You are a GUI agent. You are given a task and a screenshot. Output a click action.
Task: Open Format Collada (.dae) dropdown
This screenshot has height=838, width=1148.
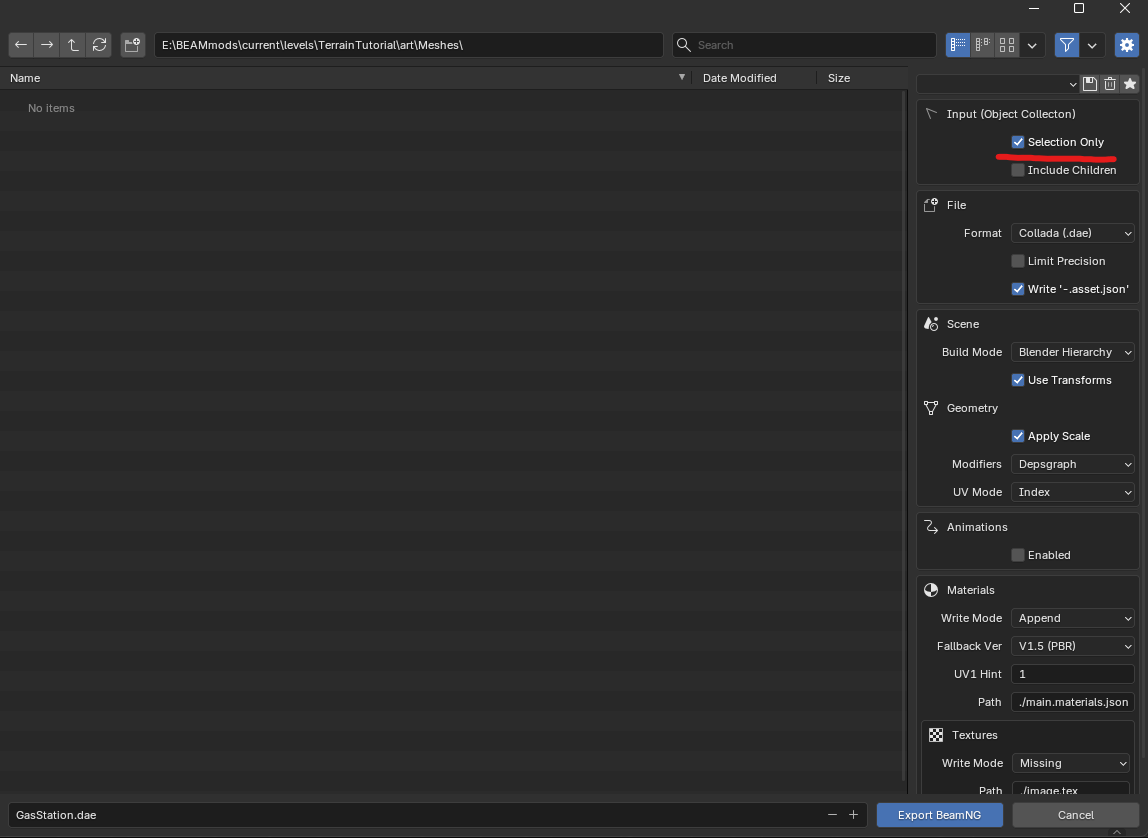point(1073,233)
